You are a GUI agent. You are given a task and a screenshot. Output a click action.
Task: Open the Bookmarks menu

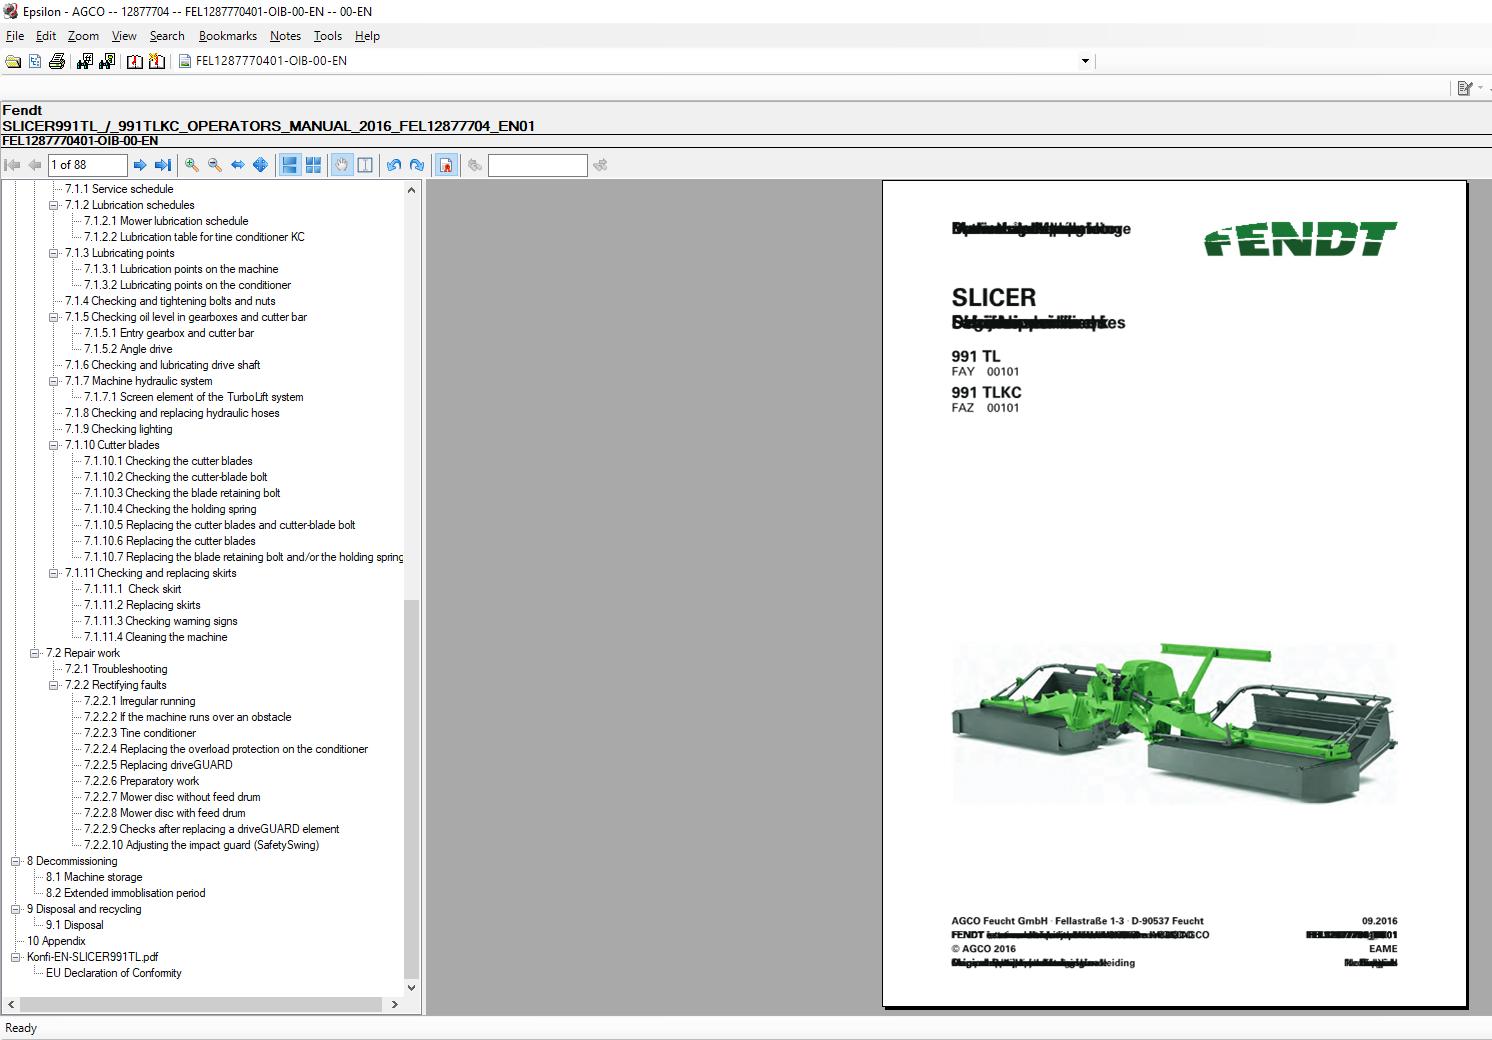tap(228, 36)
